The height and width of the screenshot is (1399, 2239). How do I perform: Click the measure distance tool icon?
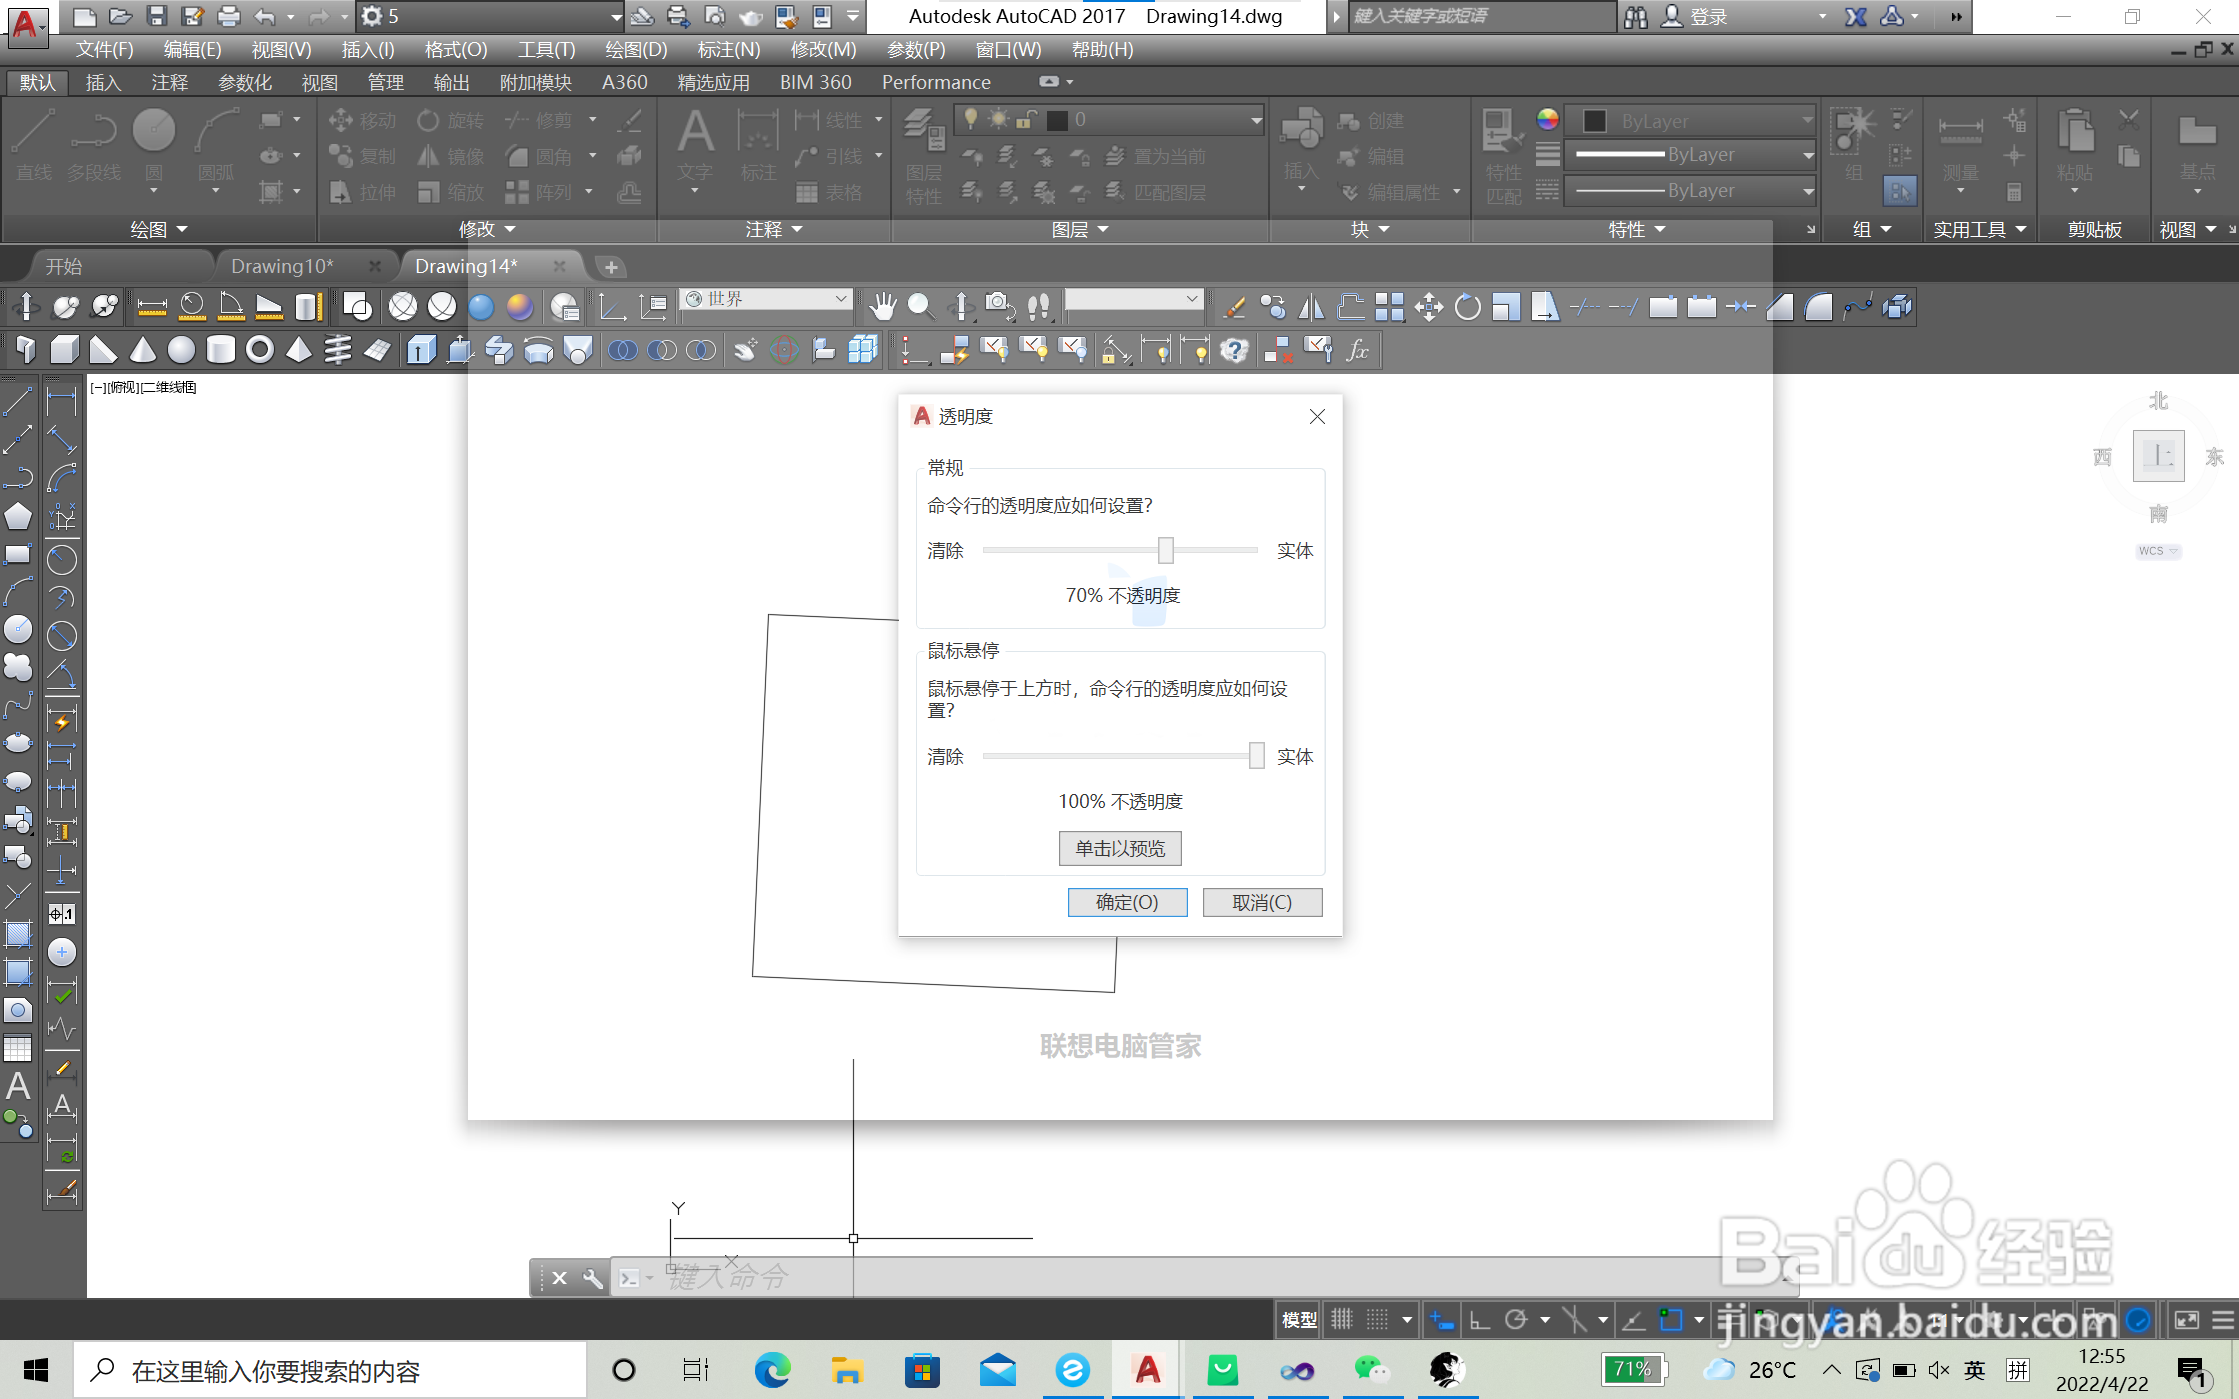point(151,306)
